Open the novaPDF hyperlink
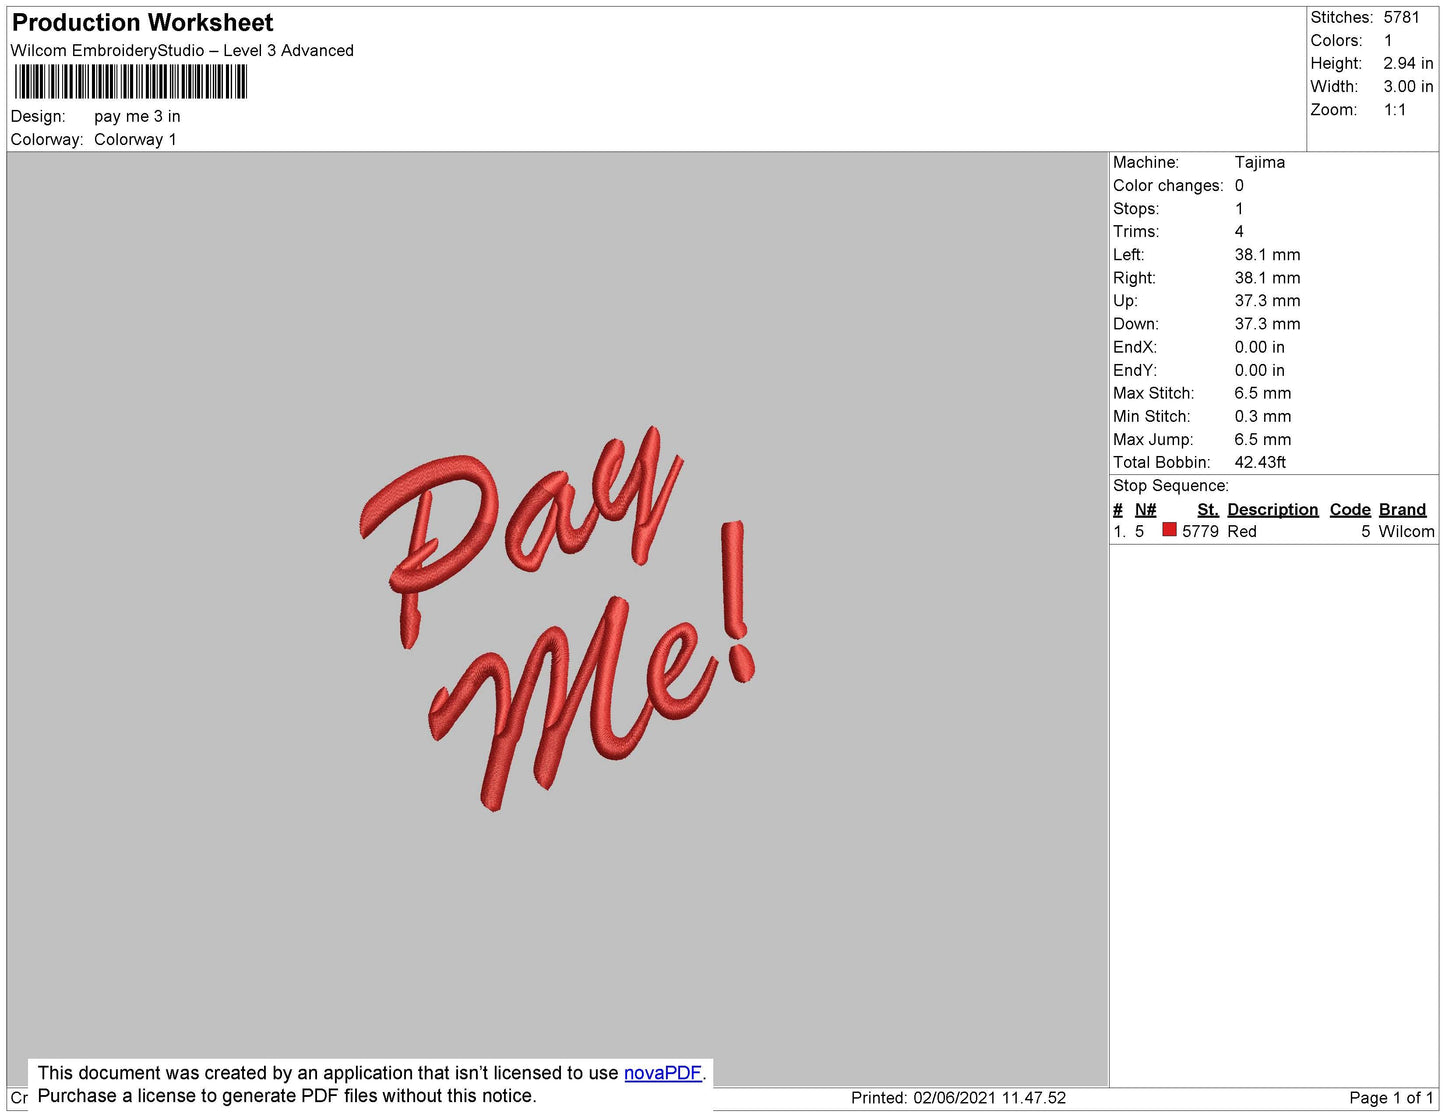 click(x=663, y=1073)
